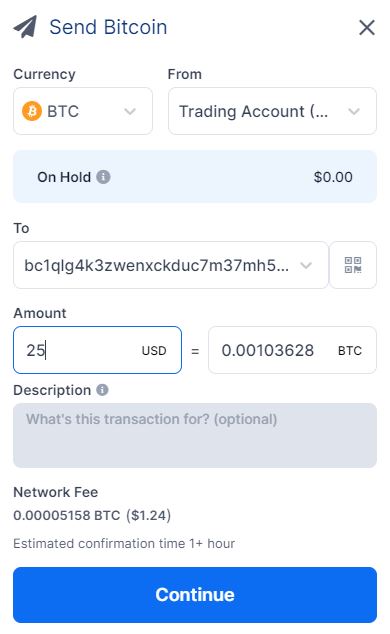Screen dimensions: 390x634
Task: Click the orange Bitcoin logo icon
Action: [x=32, y=111]
